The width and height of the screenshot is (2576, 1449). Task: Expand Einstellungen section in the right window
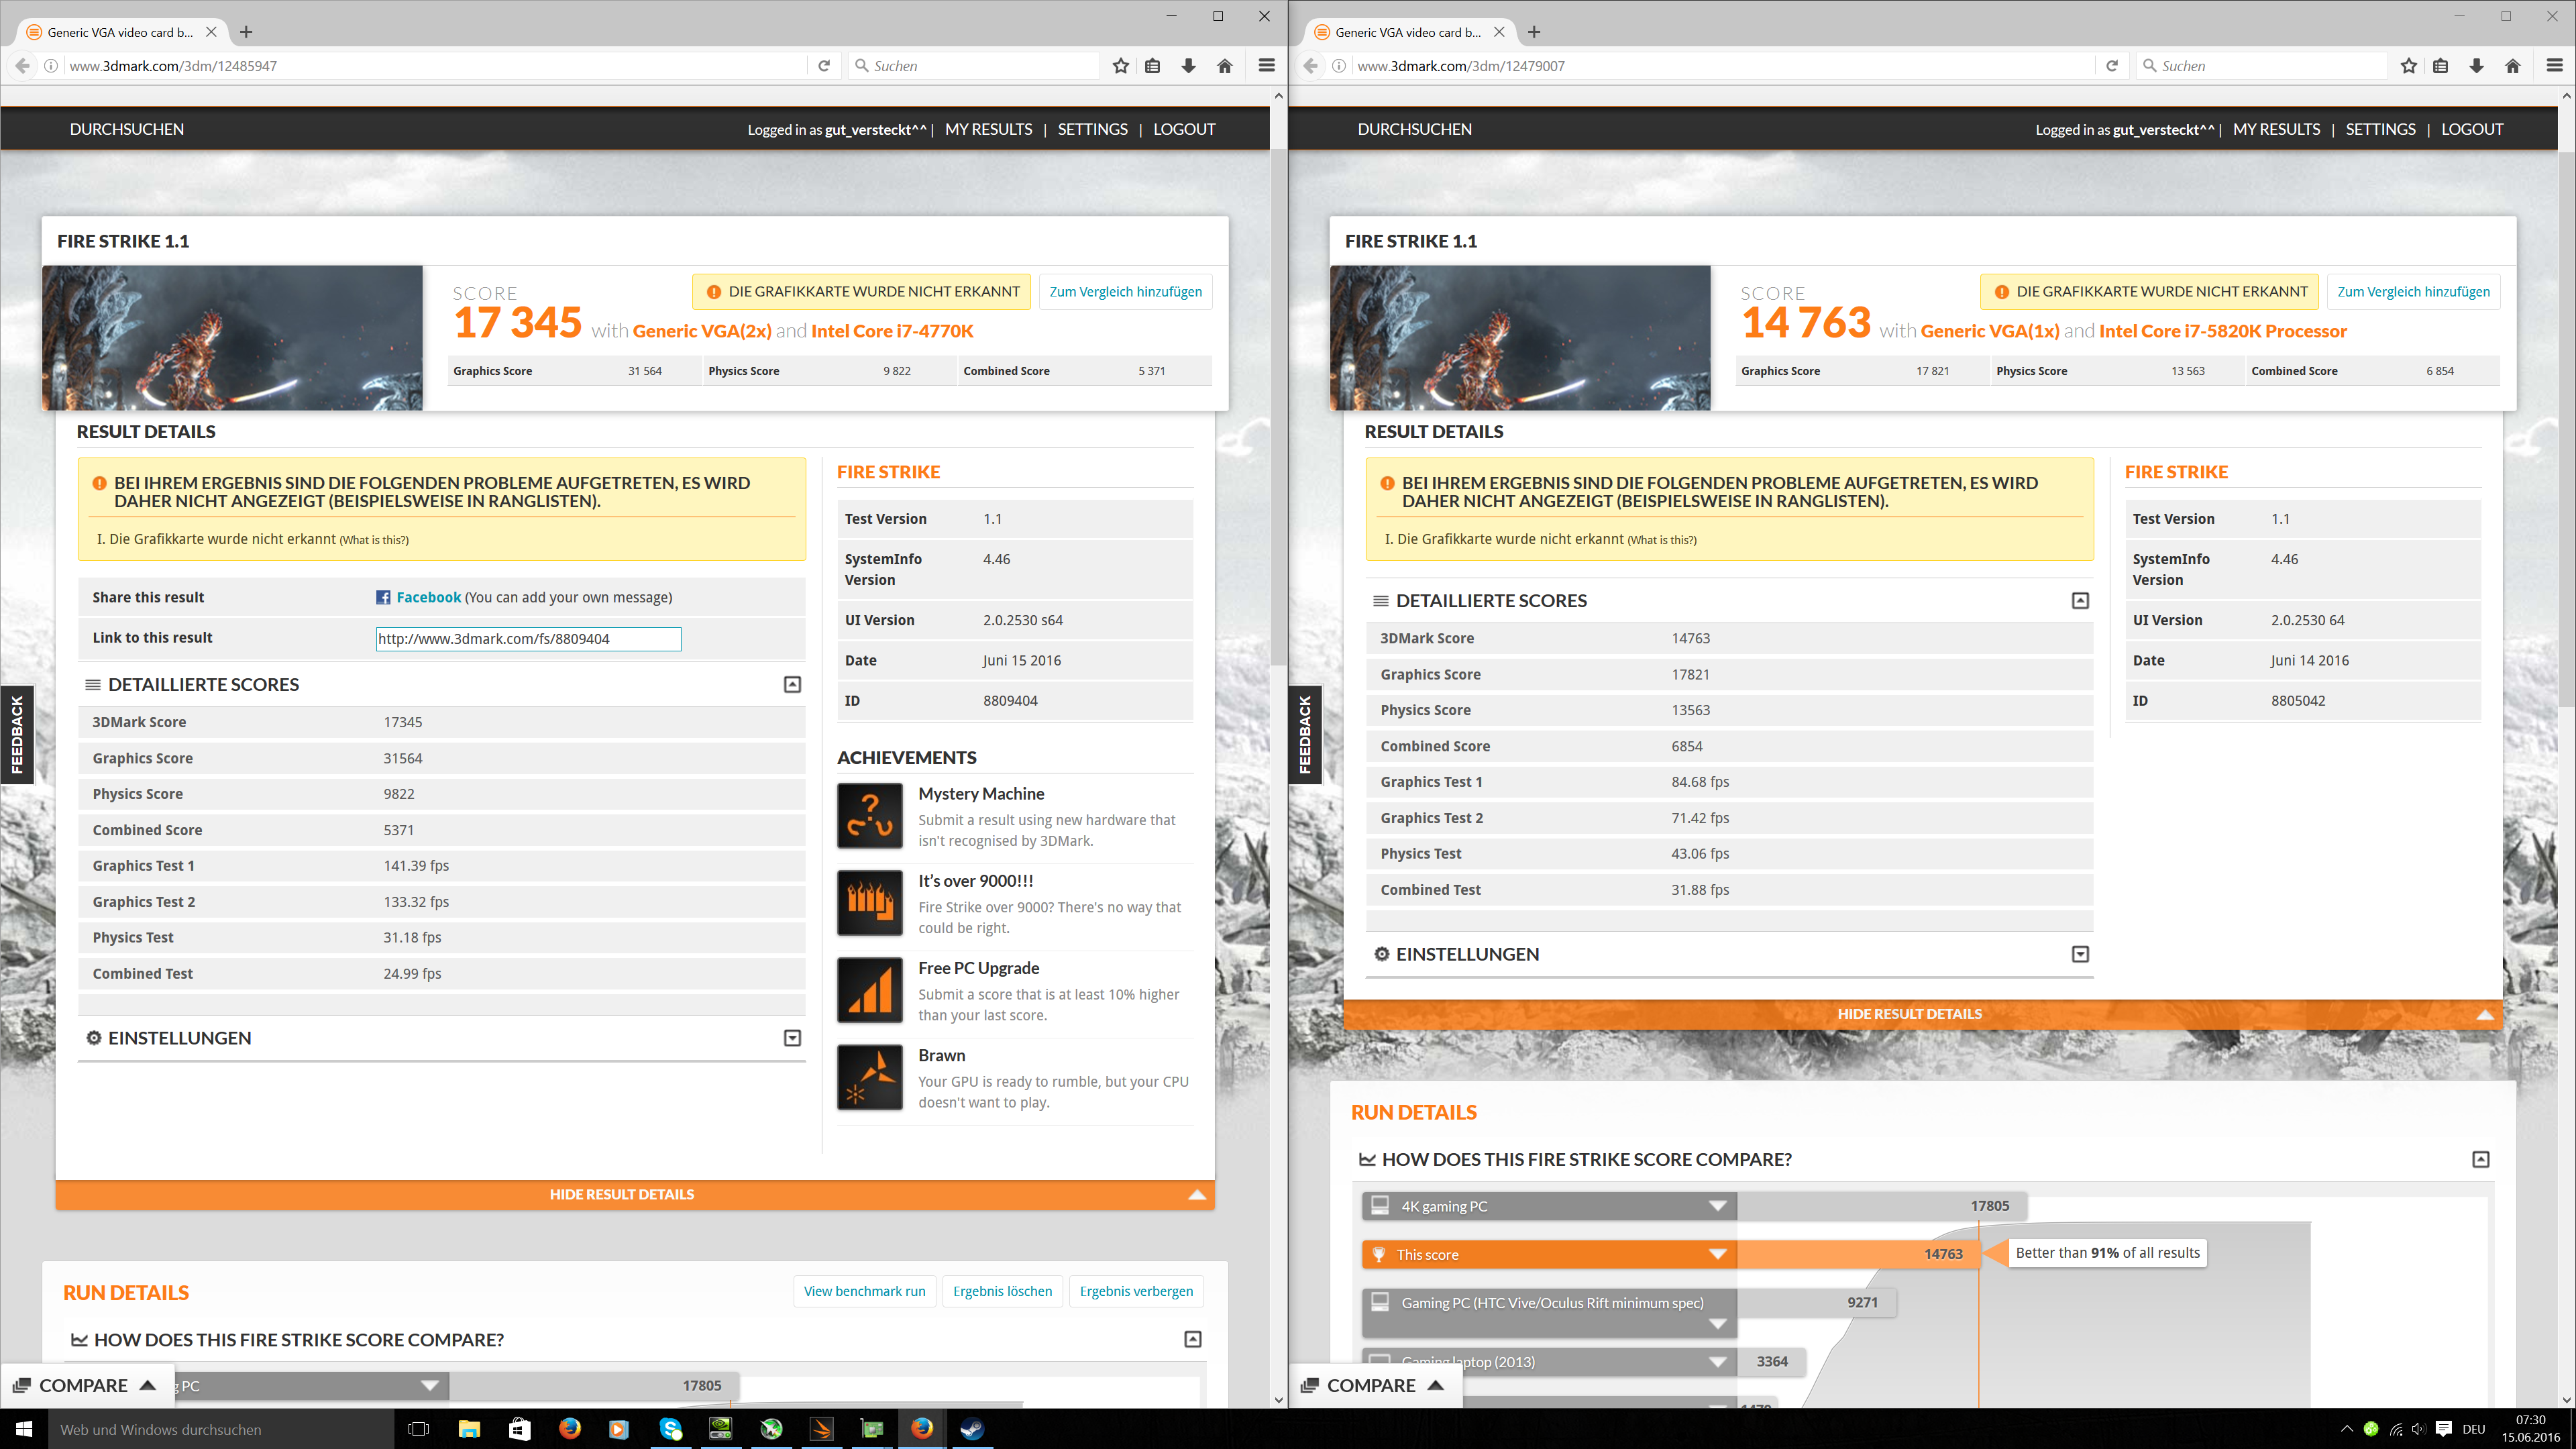coord(2080,954)
